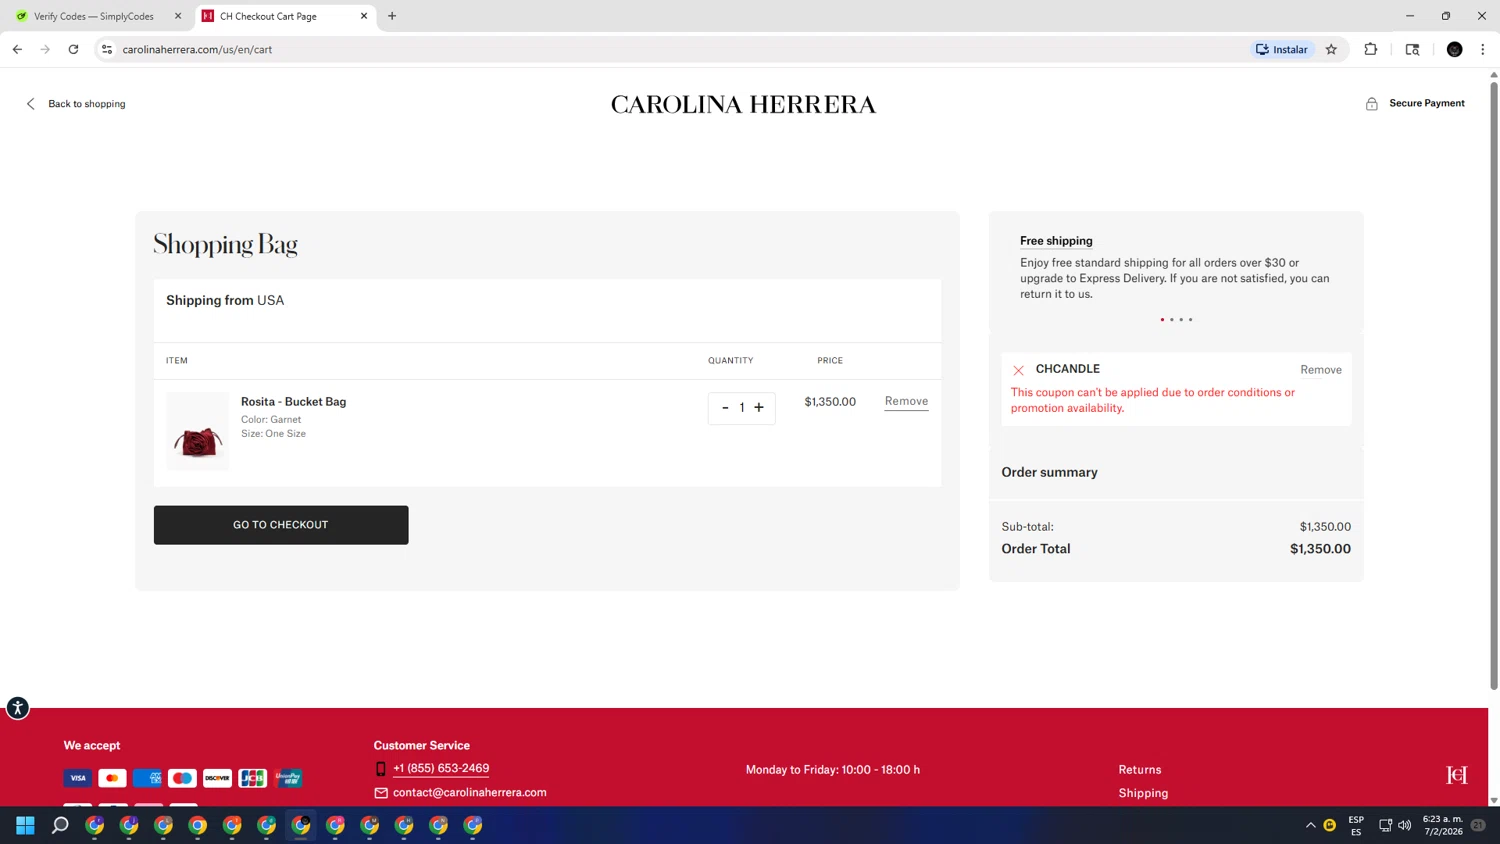Open the browser side panel icon

click(x=1412, y=49)
